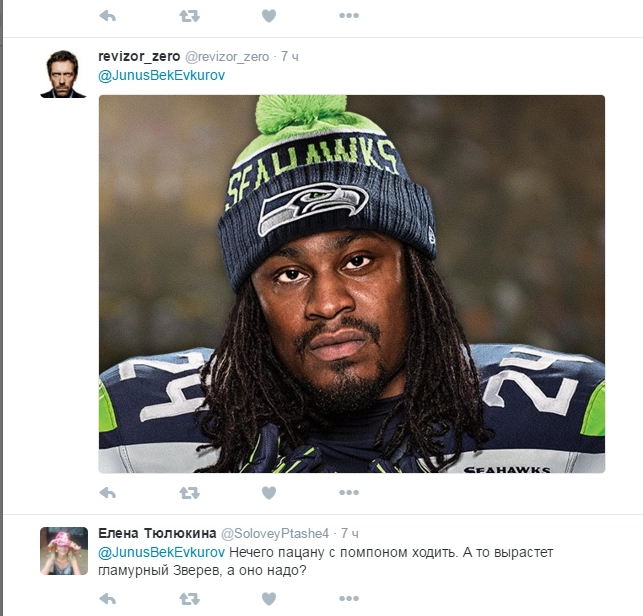643x616 pixels.
Task: Retweet the topmost partially visible tweet
Action: [x=189, y=16]
